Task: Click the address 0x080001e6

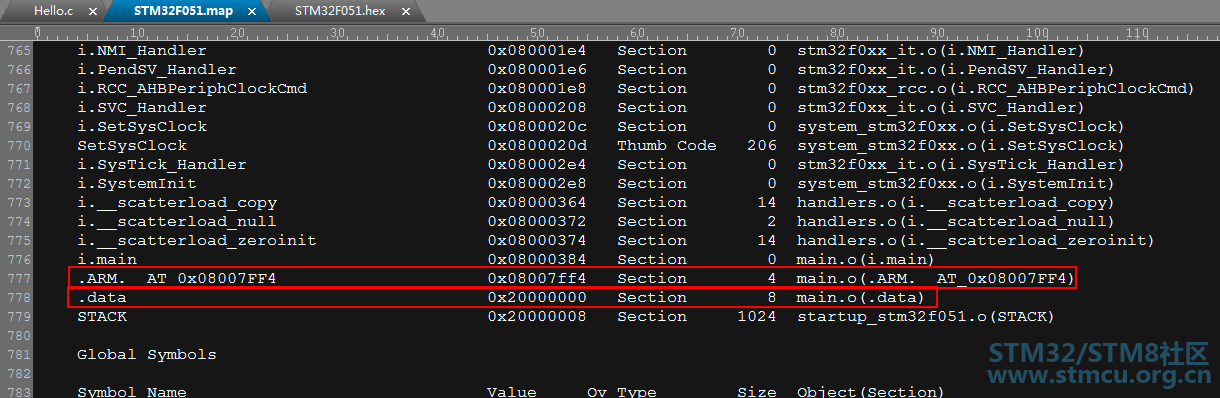Action: coord(537,69)
